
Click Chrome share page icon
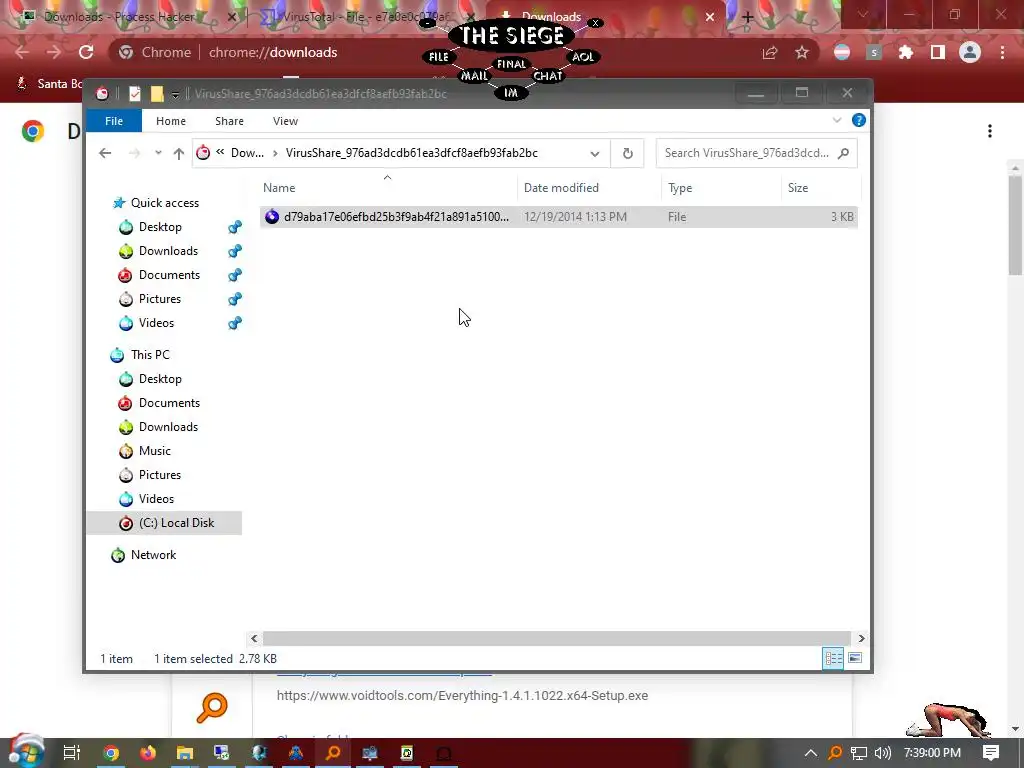770,52
